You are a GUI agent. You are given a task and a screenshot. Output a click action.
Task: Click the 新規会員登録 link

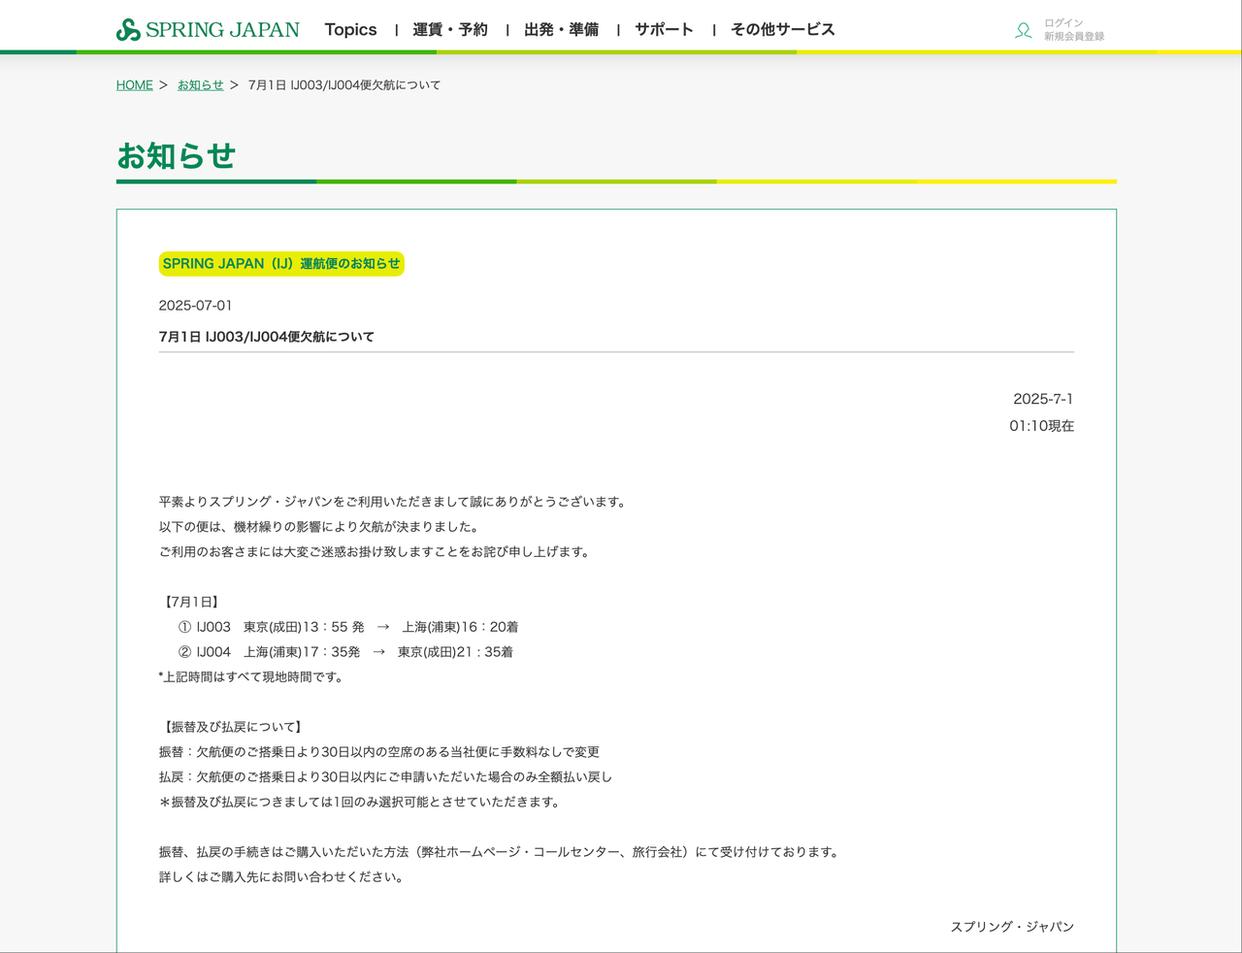click(1074, 37)
